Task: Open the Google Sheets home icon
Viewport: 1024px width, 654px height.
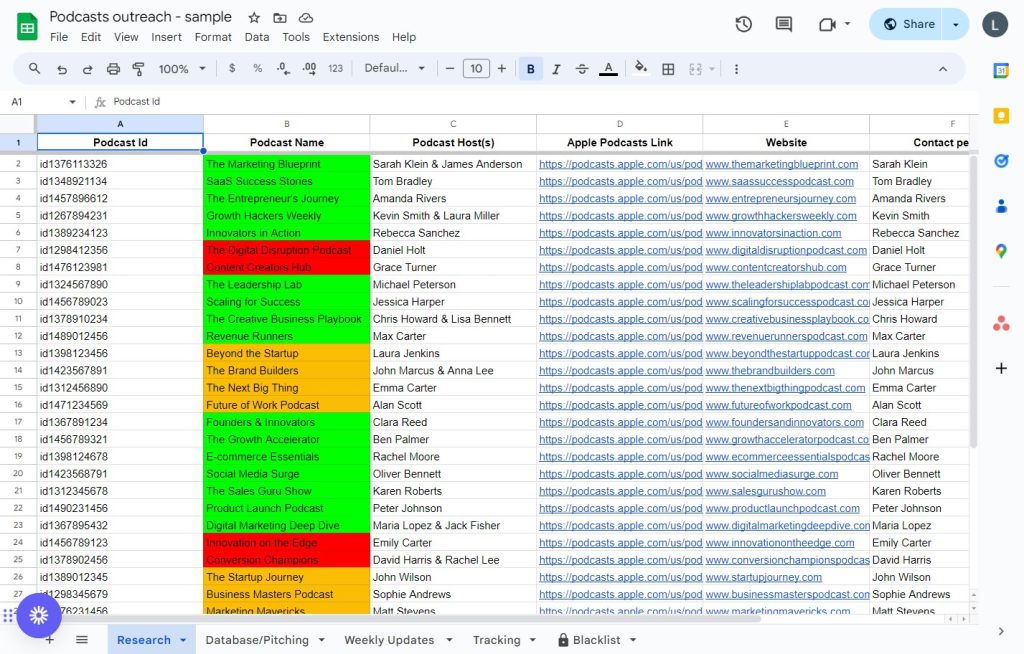Action: [x=27, y=27]
